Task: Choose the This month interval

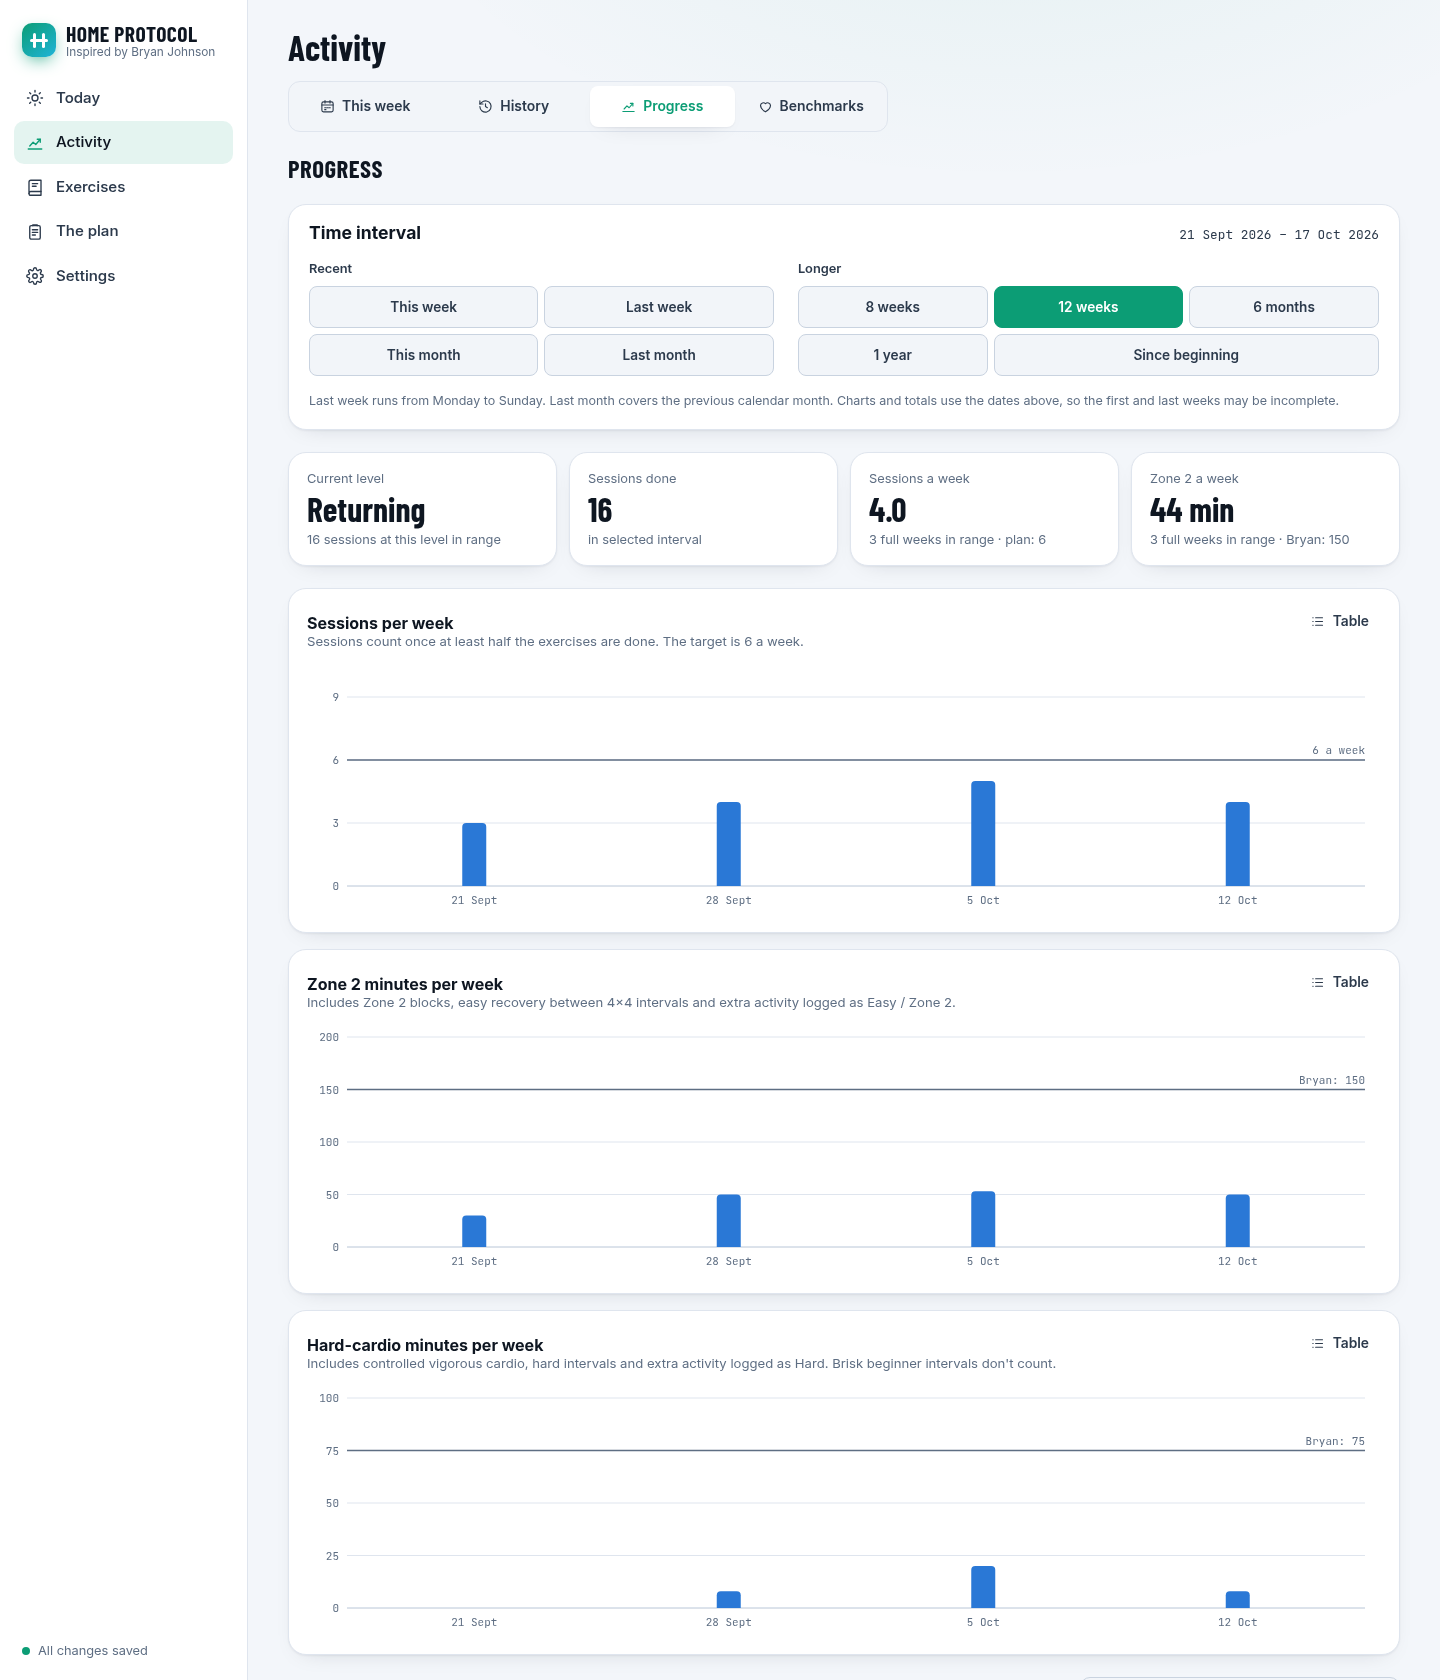Action: pos(423,355)
